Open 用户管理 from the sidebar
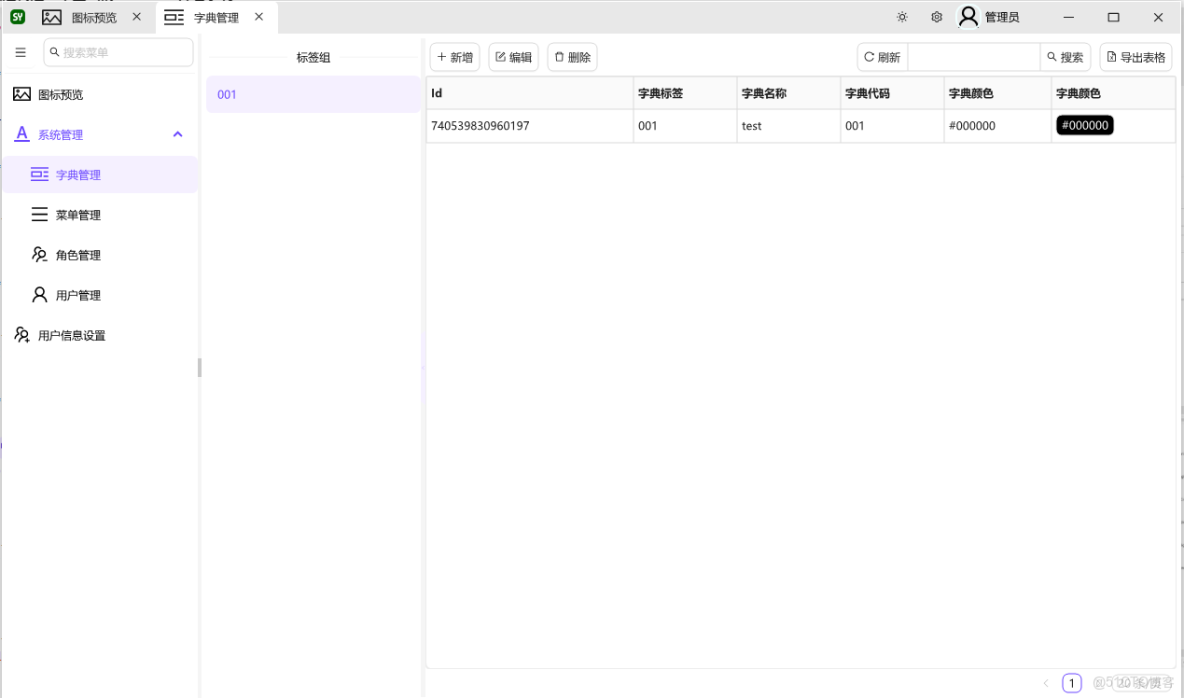Viewport: 1184px width, 698px height. click(39, 294)
